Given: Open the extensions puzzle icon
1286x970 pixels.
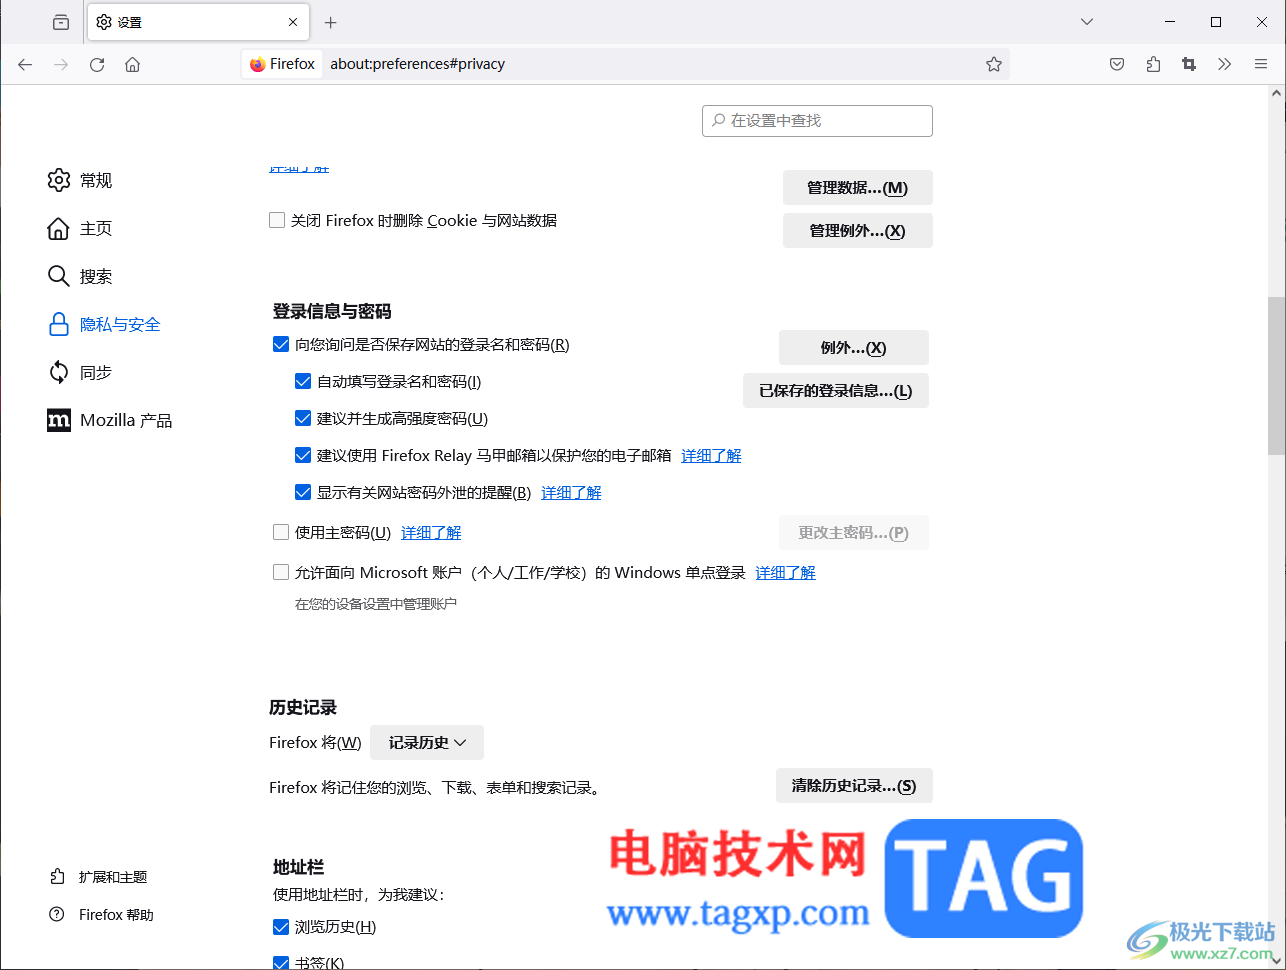Looking at the screenshot, I should 1153,64.
